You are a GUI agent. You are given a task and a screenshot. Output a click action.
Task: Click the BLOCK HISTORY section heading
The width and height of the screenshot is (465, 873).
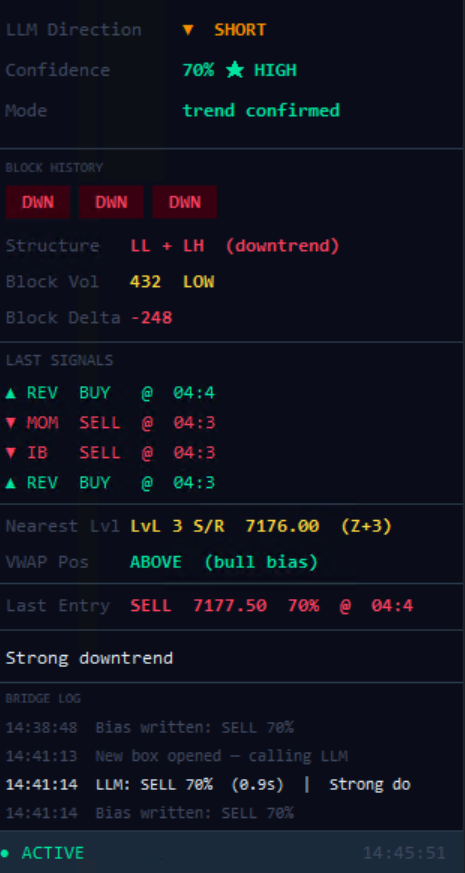point(54,168)
